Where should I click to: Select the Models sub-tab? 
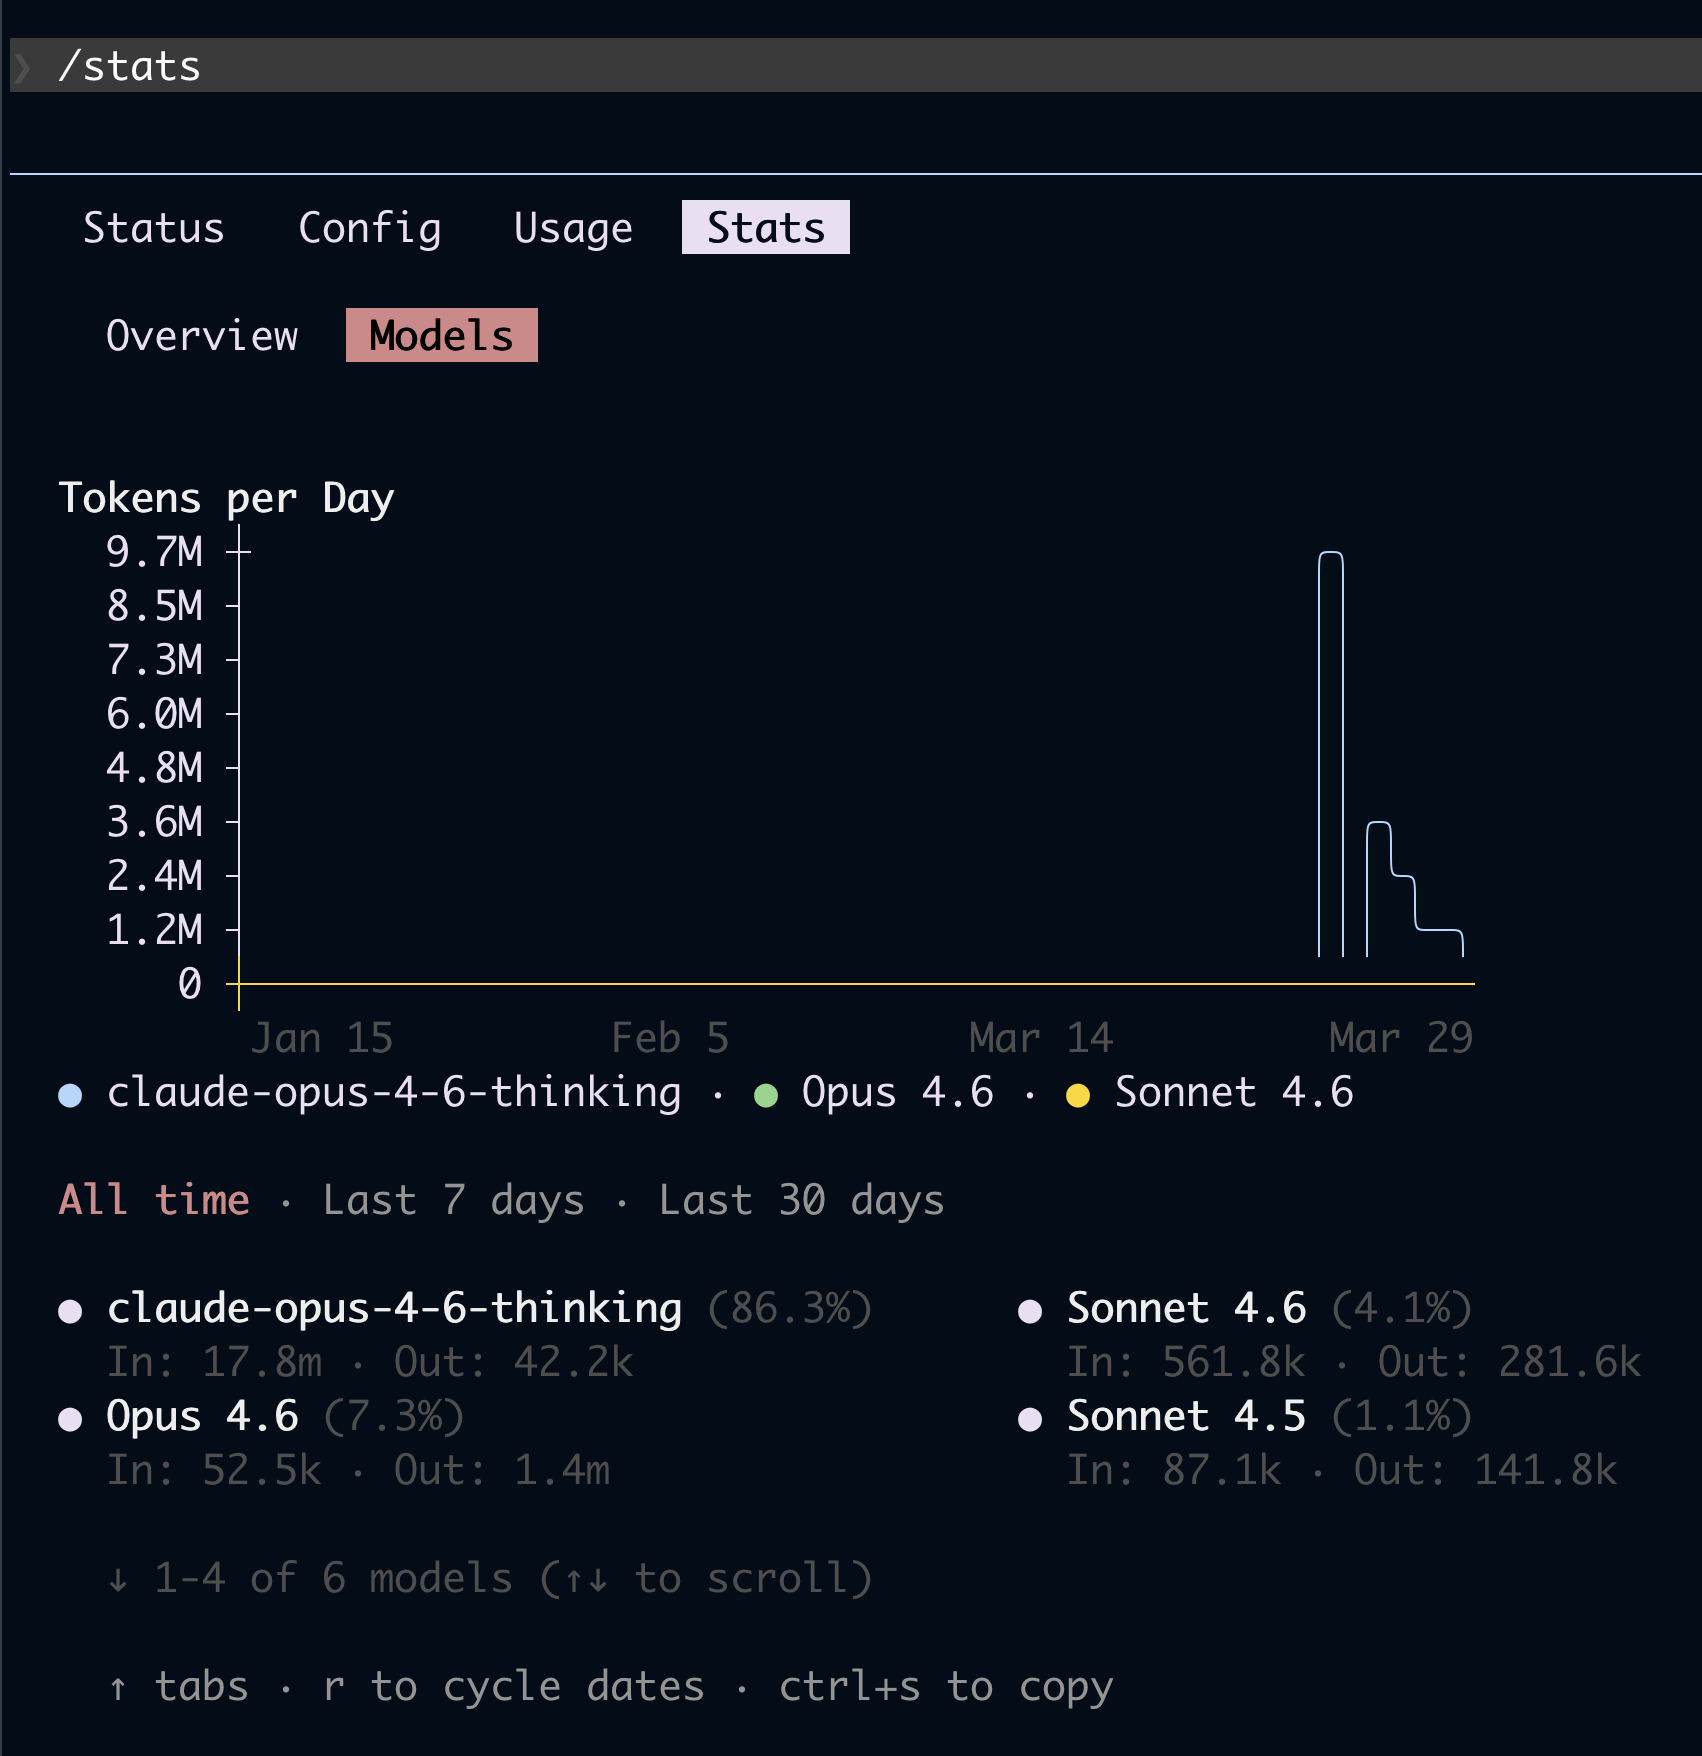point(442,335)
